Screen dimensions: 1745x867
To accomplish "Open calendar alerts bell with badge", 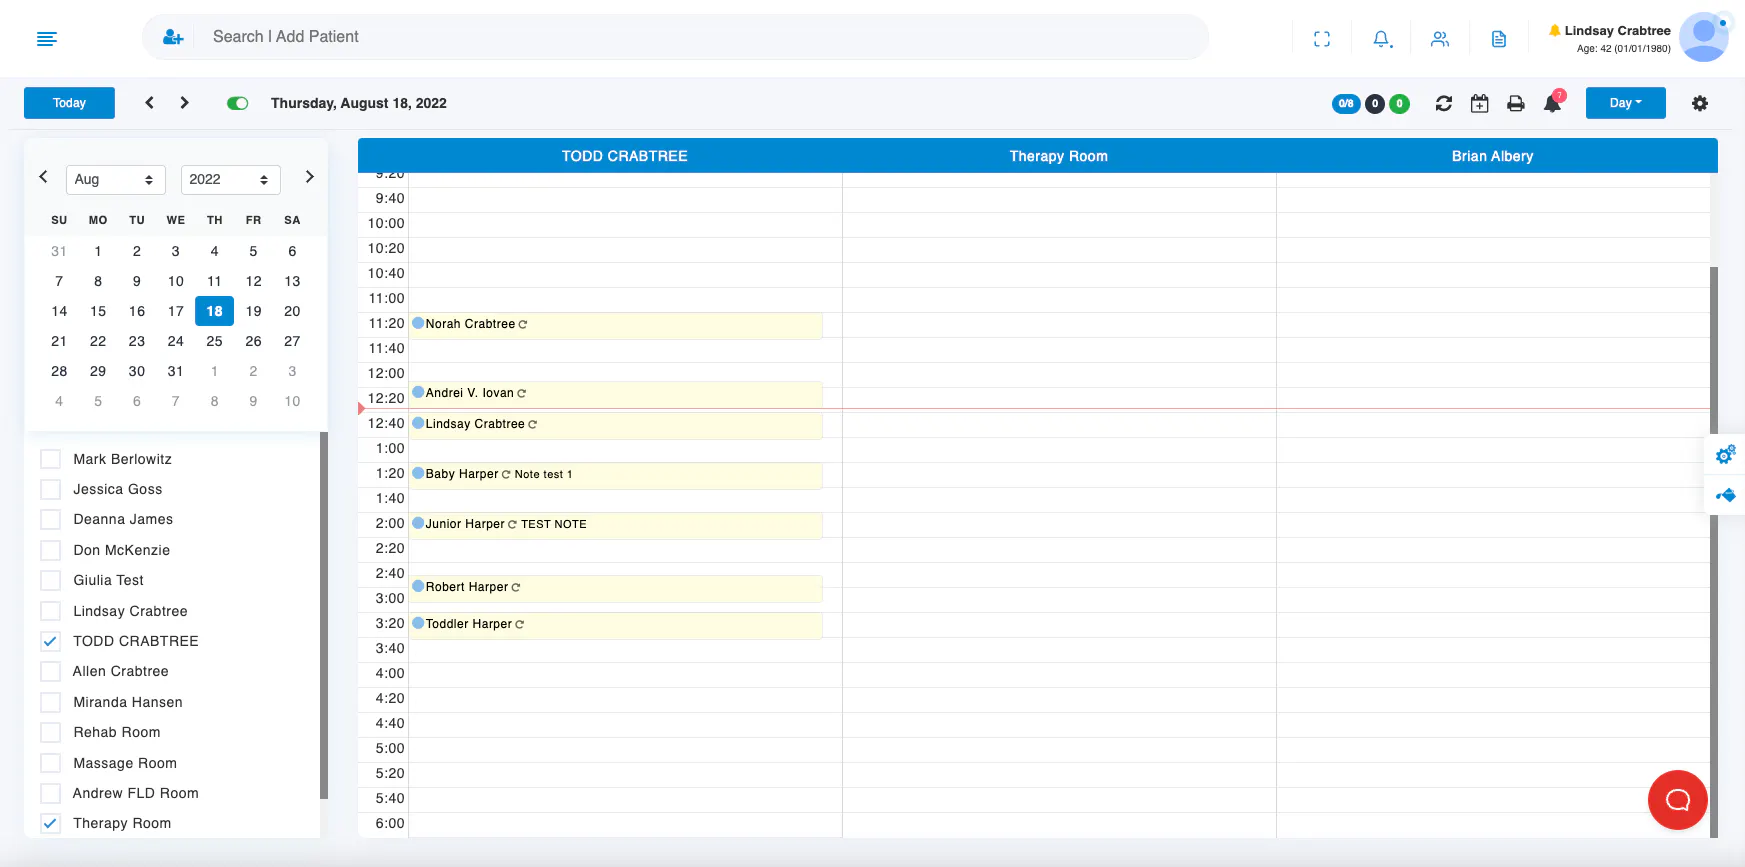I will pyautogui.click(x=1553, y=102).
